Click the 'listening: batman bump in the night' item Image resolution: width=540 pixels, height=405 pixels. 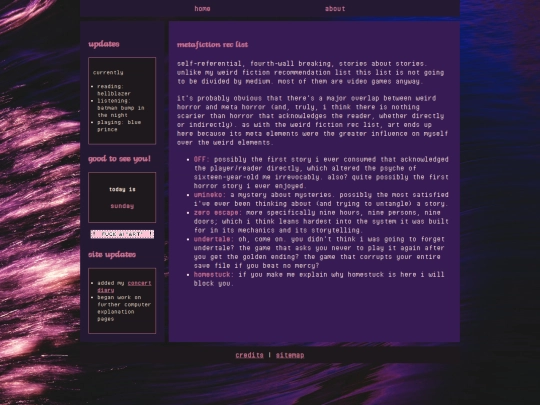(x=121, y=108)
